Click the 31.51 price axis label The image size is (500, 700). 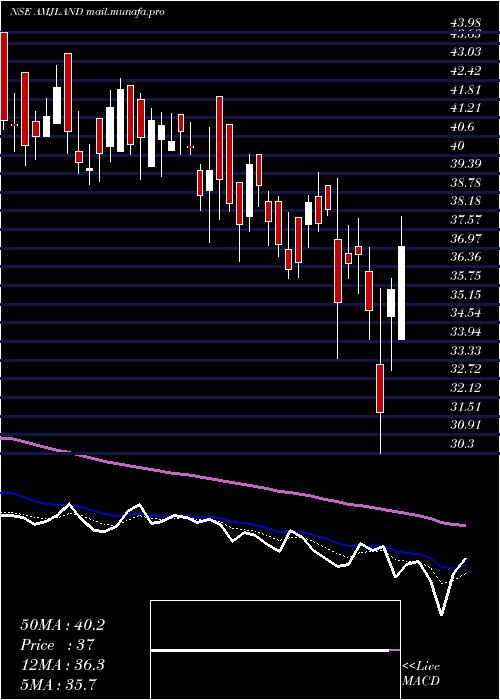pos(466,406)
